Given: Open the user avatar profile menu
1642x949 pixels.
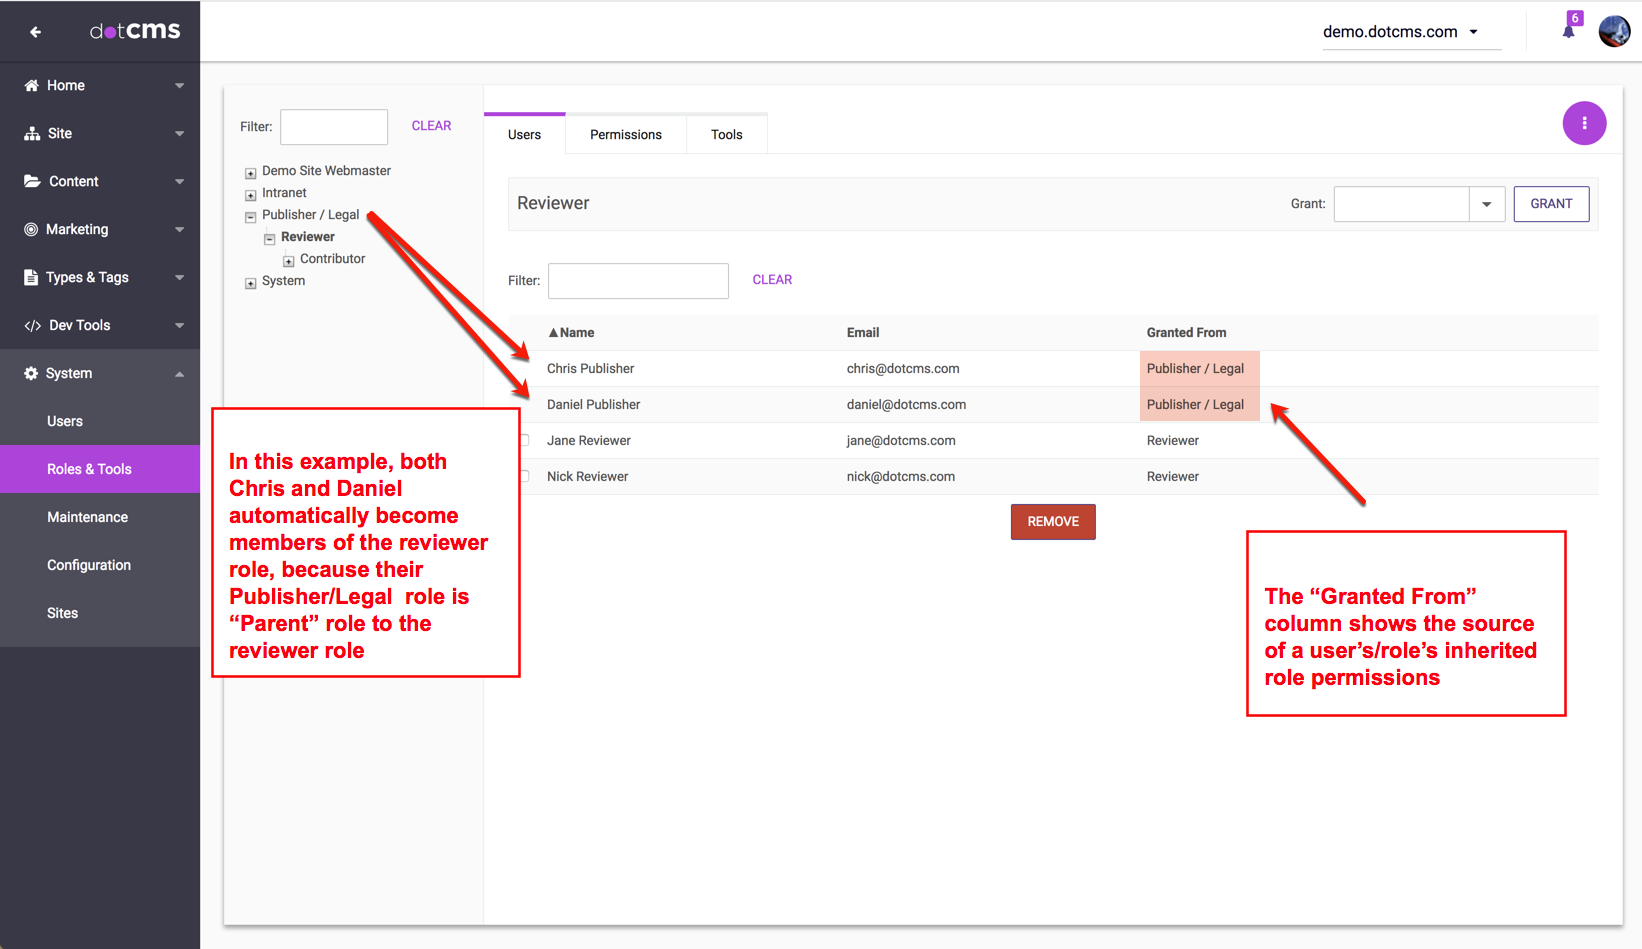Looking at the screenshot, I should coord(1614,31).
